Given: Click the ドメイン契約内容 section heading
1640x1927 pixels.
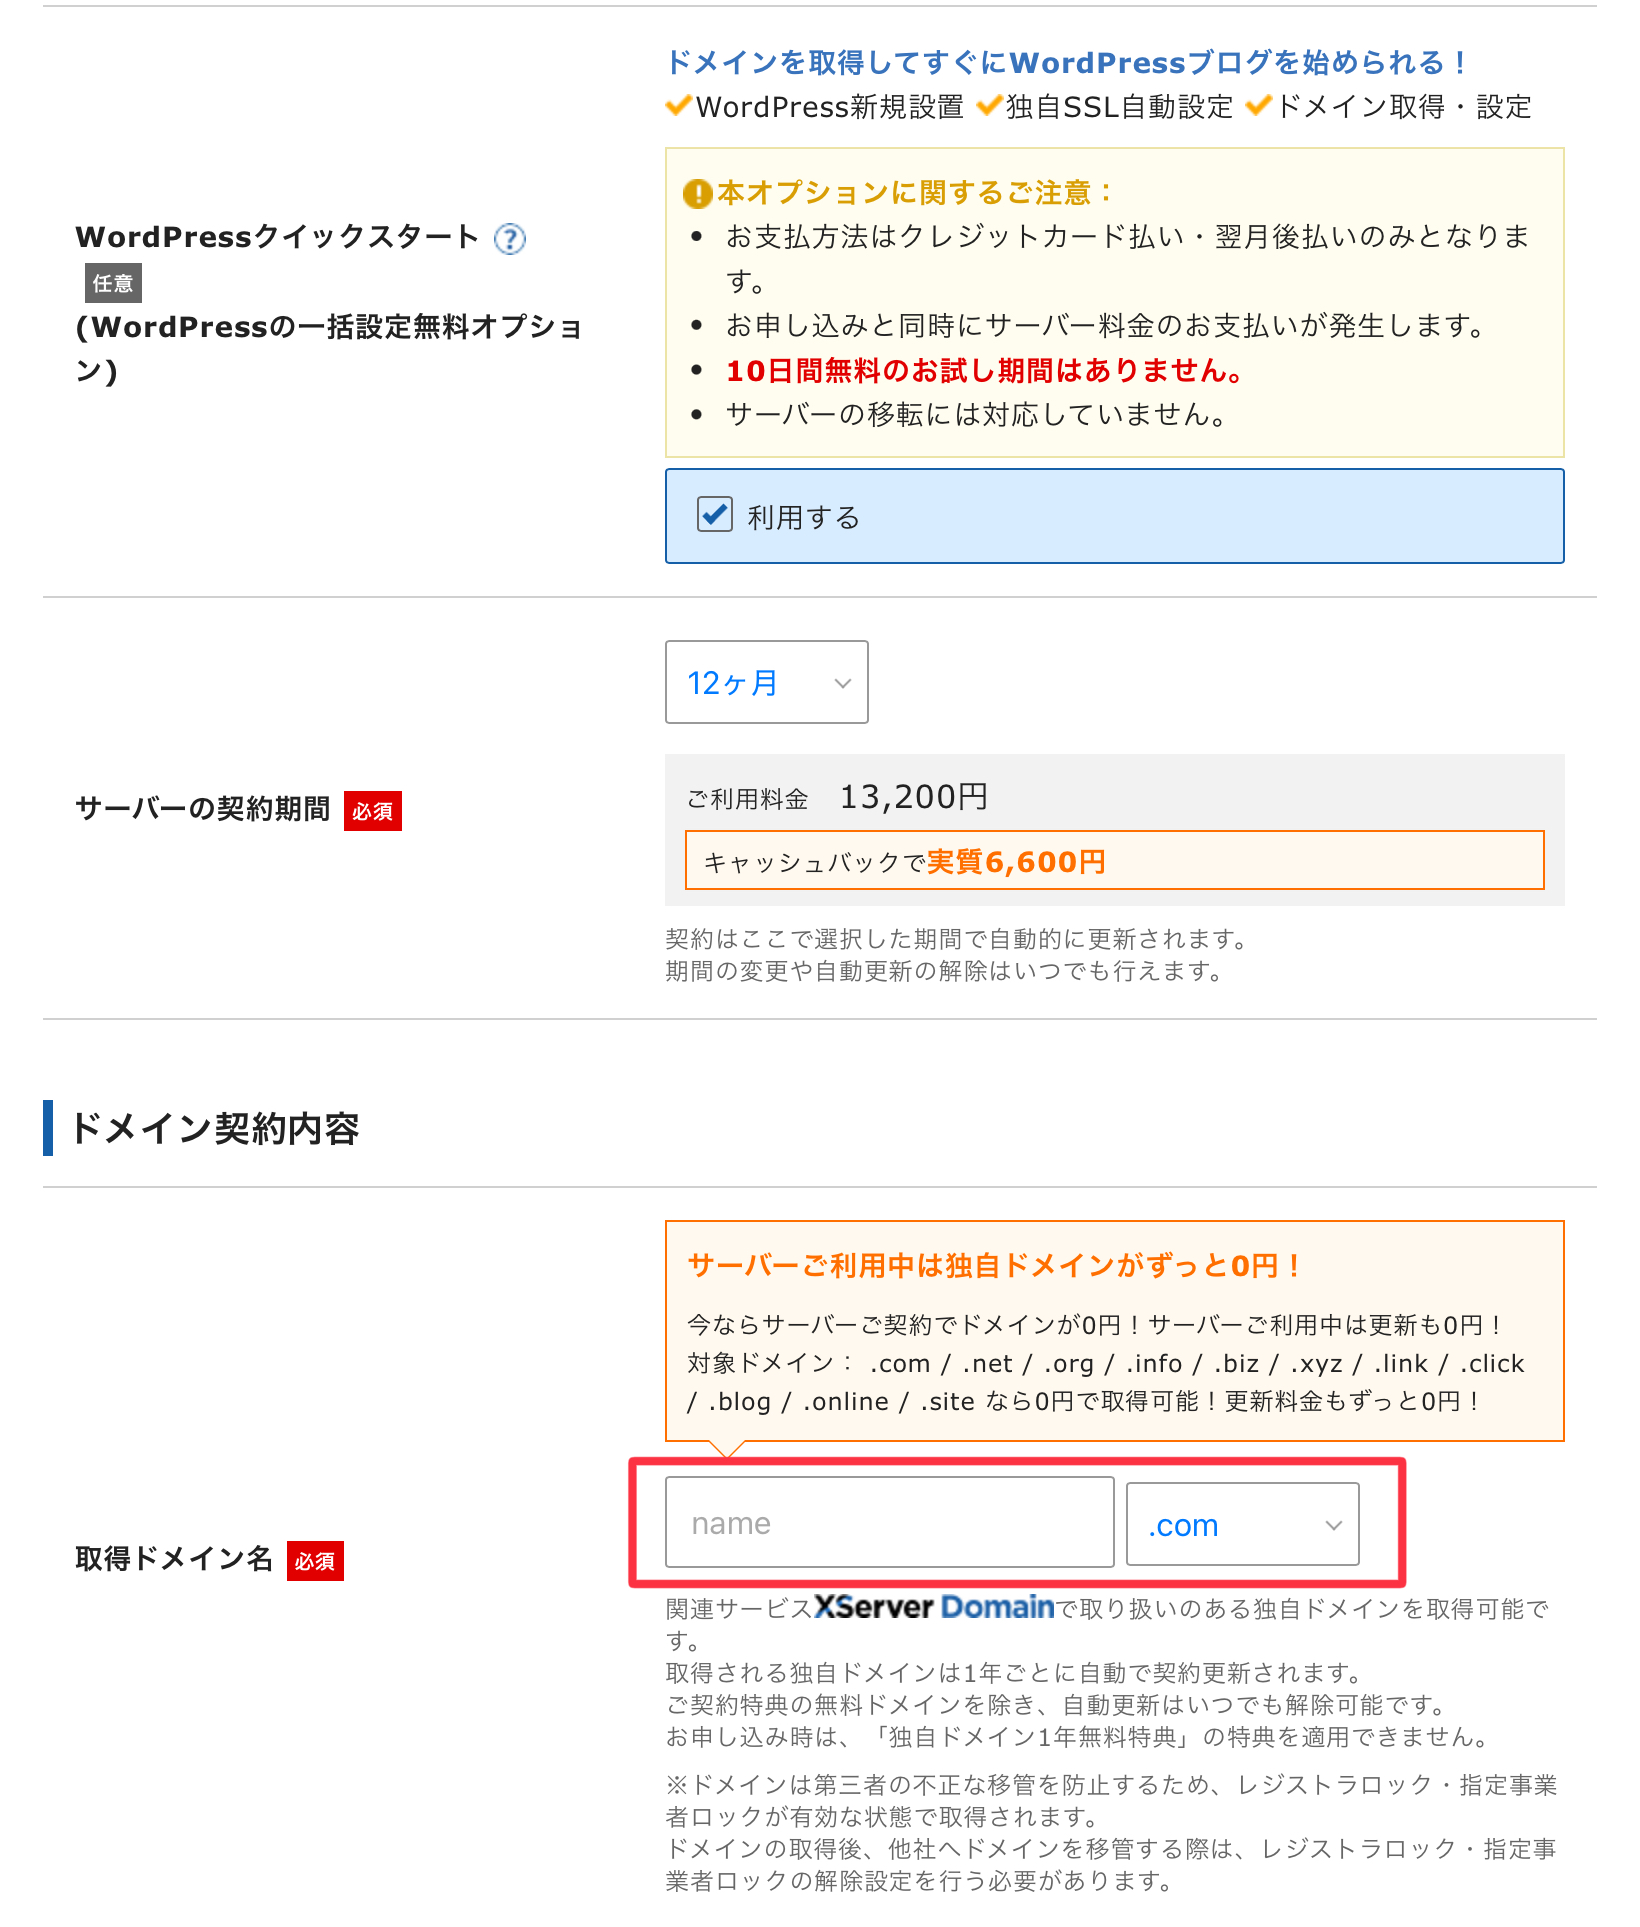Looking at the screenshot, I should coord(215,1128).
